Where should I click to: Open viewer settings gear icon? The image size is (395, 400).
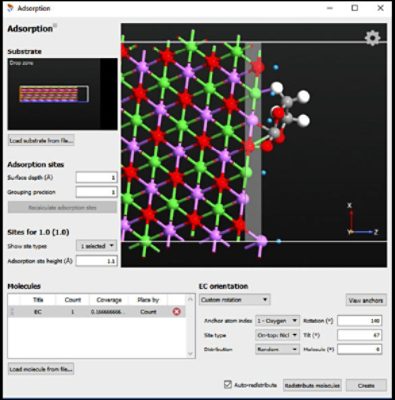click(372, 38)
